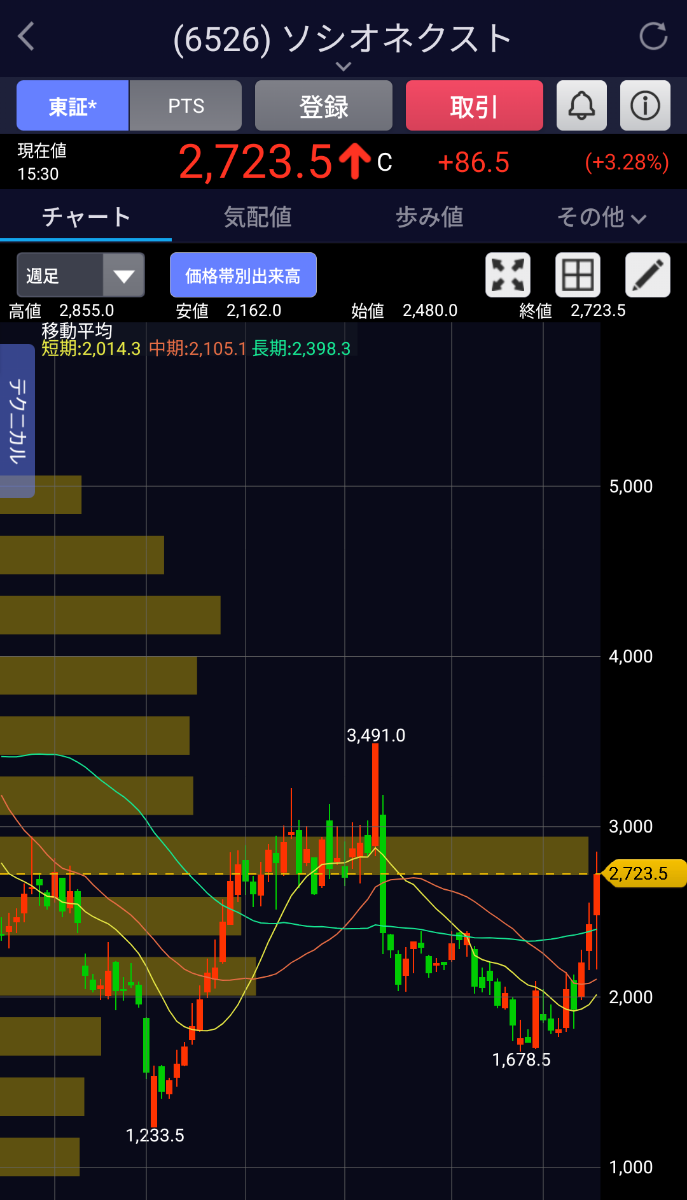Select the 短期:2,014.3 moving average label
The height and width of the screenshot is (1200, 687).
click(91, 348)
